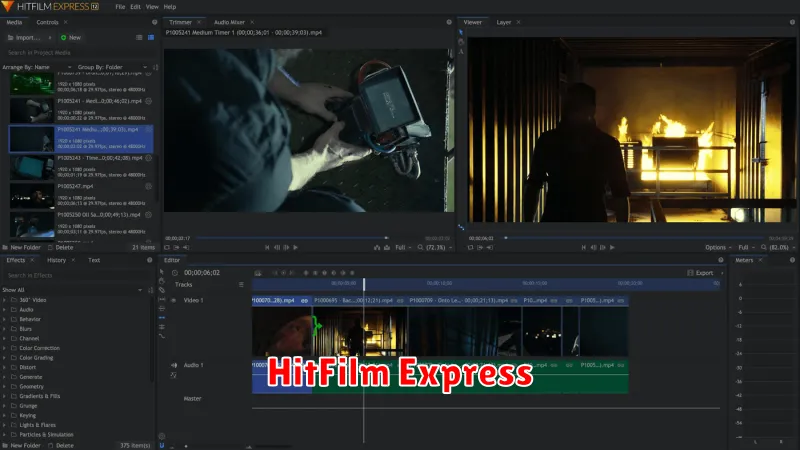800x450 pixels.
Task: Toggle loop playback in Trimmer
Action: coord(167,247)
